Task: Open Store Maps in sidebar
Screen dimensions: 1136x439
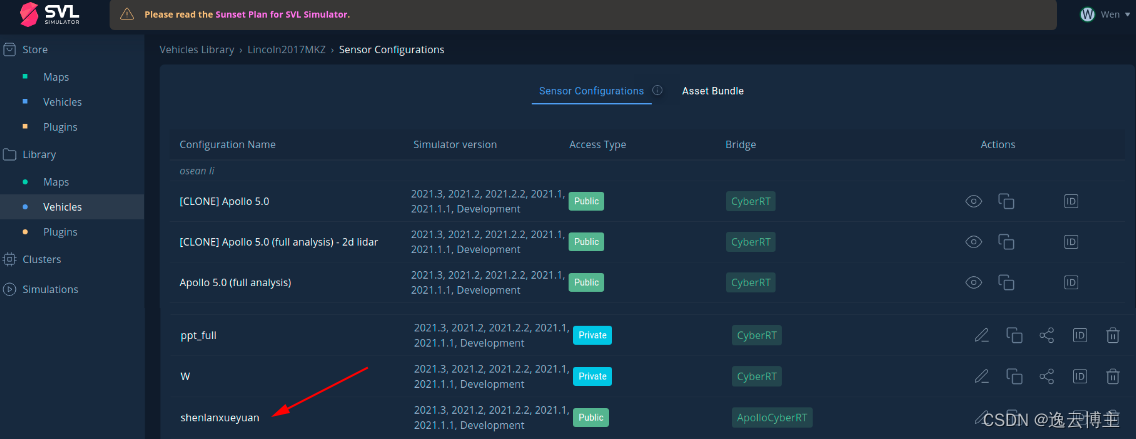Action: coord(56,77)
